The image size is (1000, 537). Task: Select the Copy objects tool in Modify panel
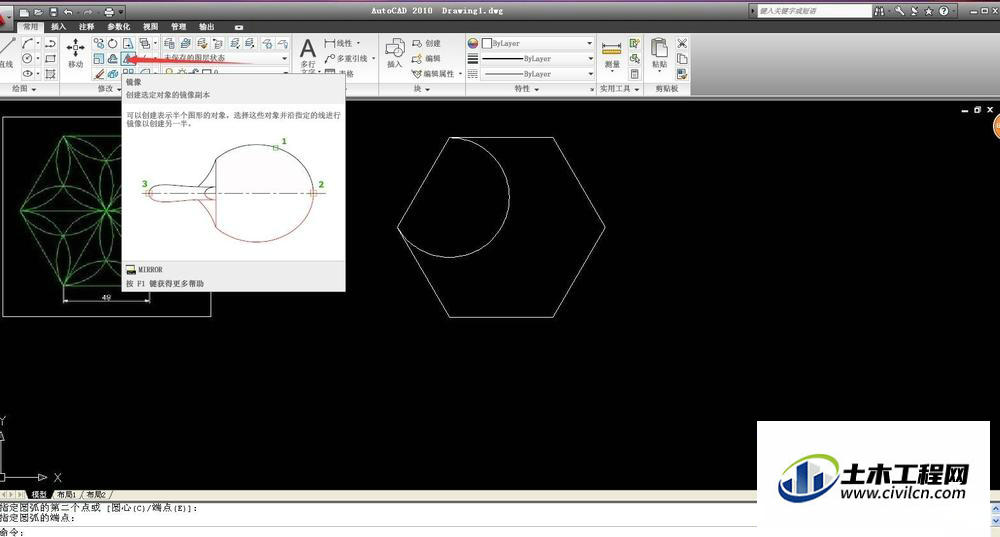click(98, 43)
